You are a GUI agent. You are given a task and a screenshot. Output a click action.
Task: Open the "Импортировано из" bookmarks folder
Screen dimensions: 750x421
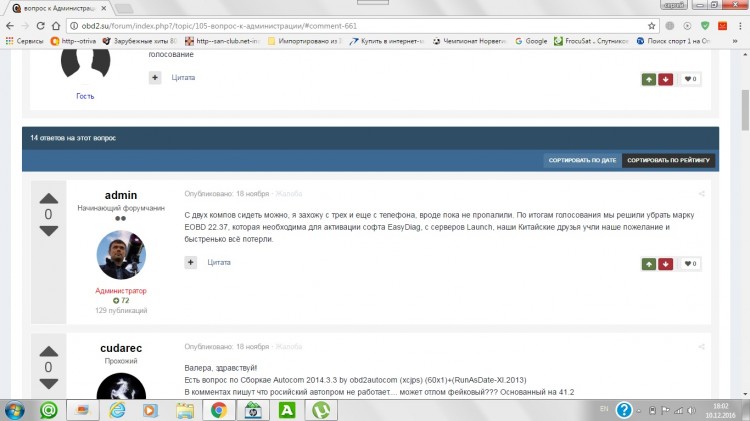tap(305, 41)
